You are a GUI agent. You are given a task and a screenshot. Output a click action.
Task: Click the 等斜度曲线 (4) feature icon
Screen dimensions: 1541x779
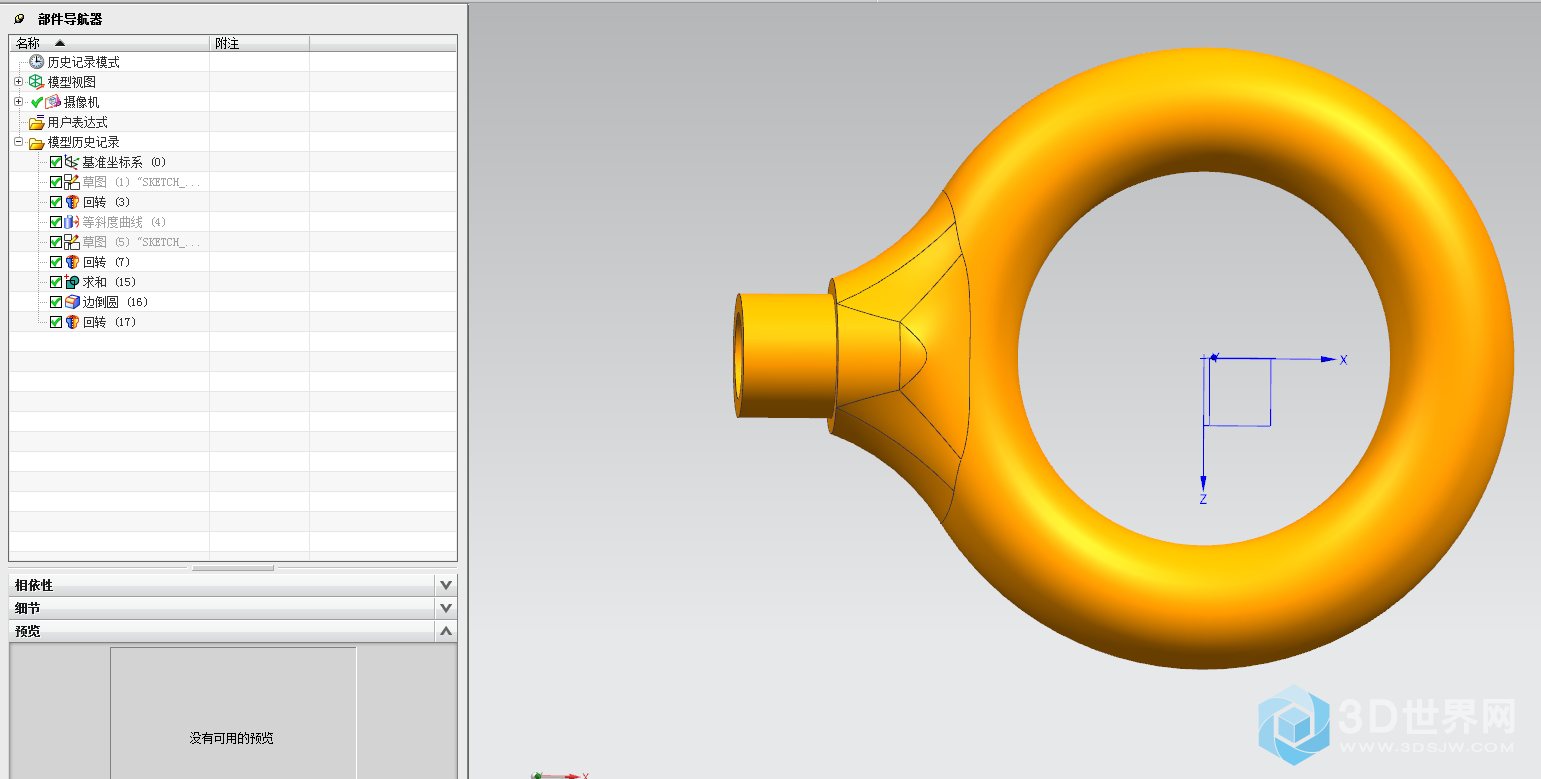click(x=72, y=222)
